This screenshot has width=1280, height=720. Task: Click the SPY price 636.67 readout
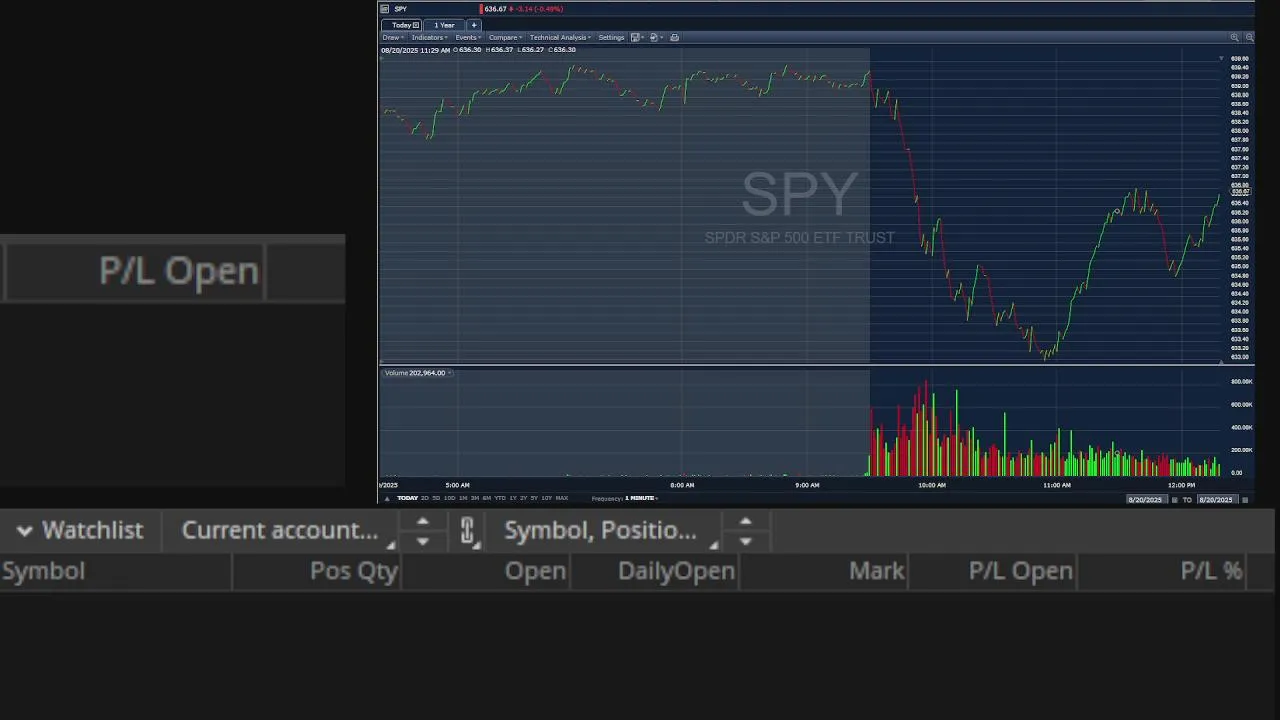point(494,9)
